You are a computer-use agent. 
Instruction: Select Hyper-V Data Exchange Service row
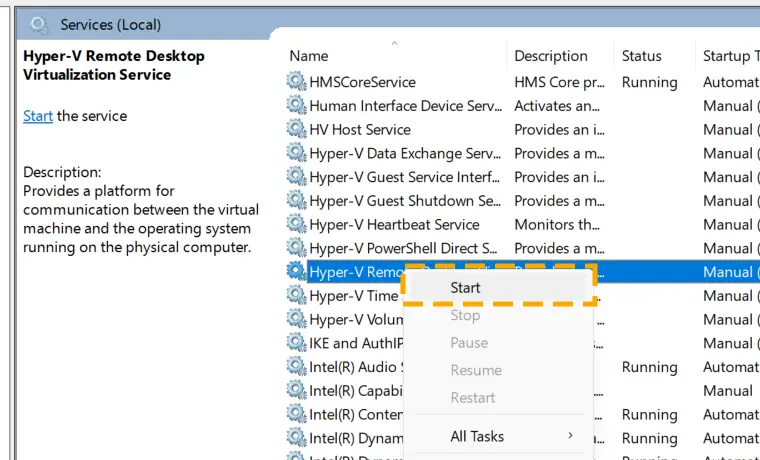point(522,153)
